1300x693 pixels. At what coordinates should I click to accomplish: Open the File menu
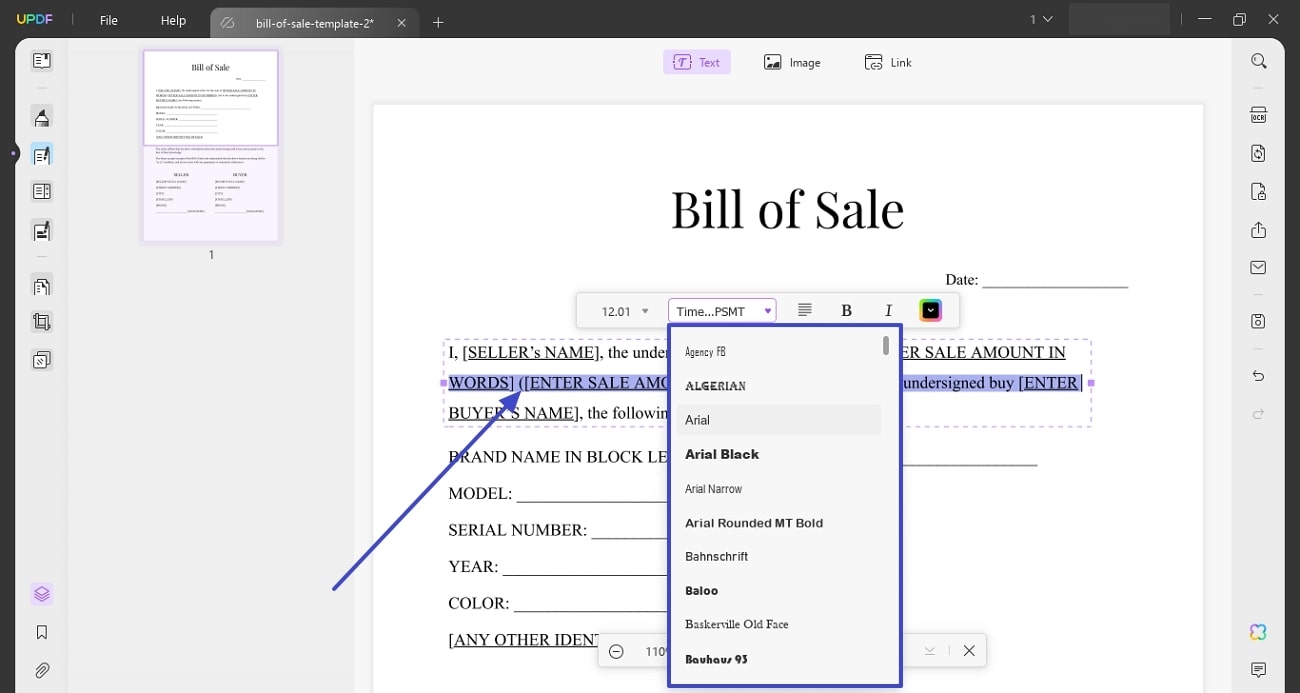click(108, 20)
